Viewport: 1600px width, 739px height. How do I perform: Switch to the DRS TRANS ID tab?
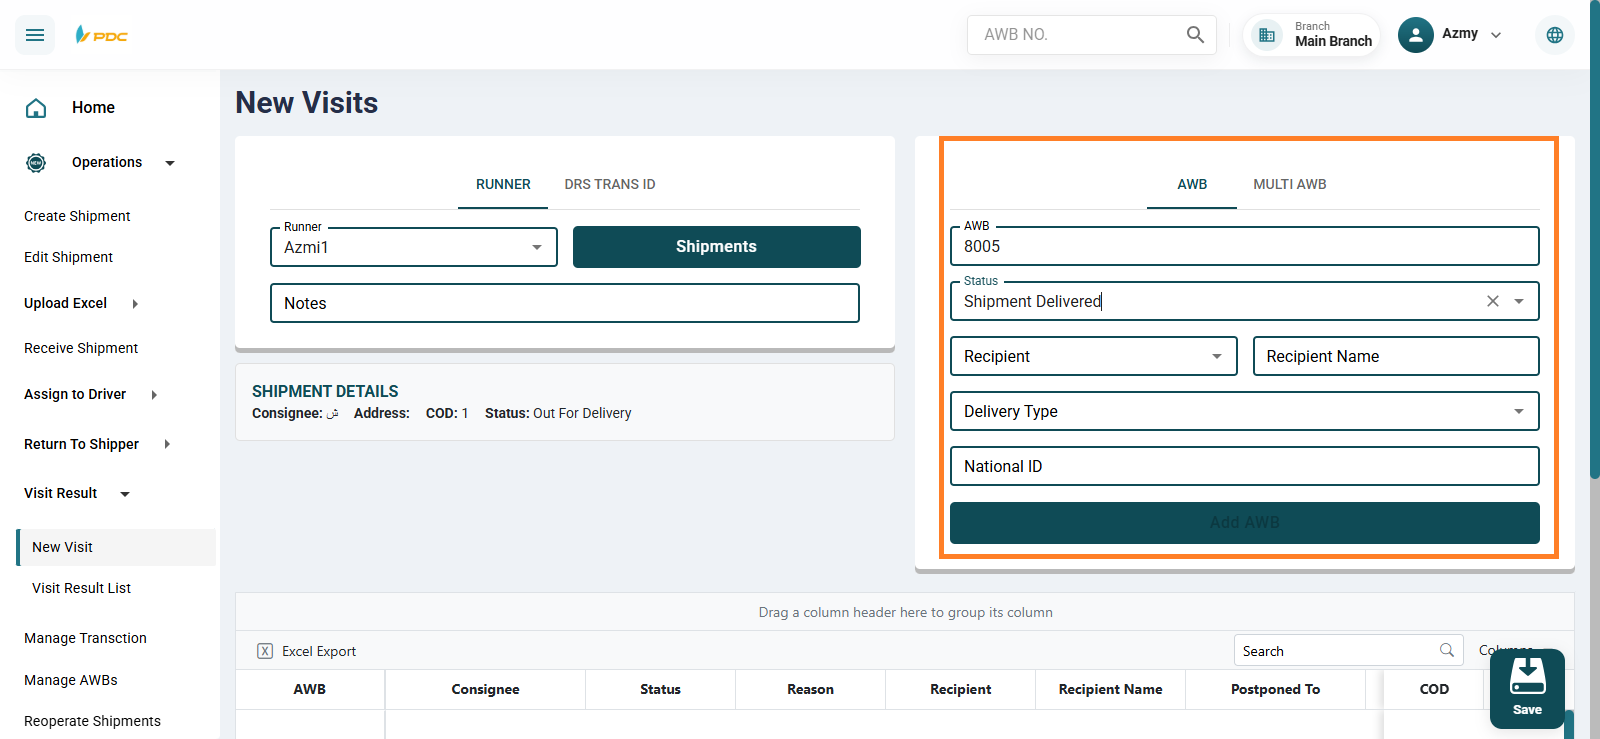click(x=609, y=184)
